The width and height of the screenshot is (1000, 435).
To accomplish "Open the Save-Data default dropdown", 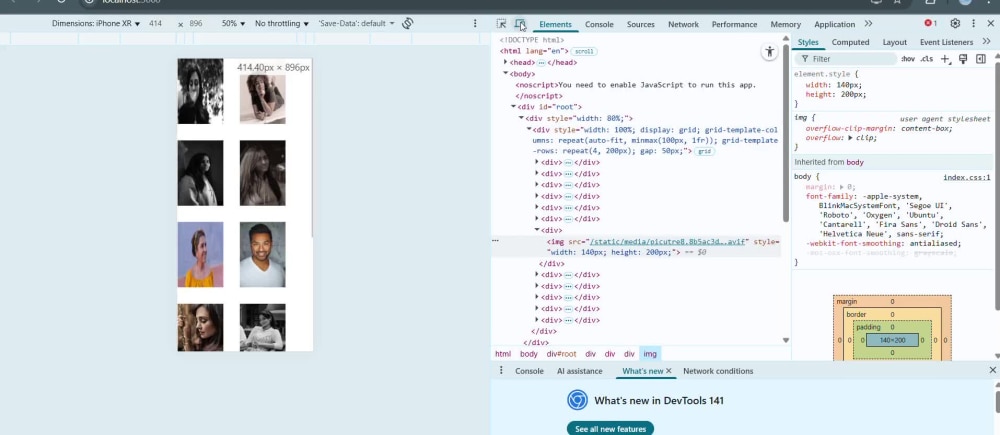I will [x=356, y=24].
